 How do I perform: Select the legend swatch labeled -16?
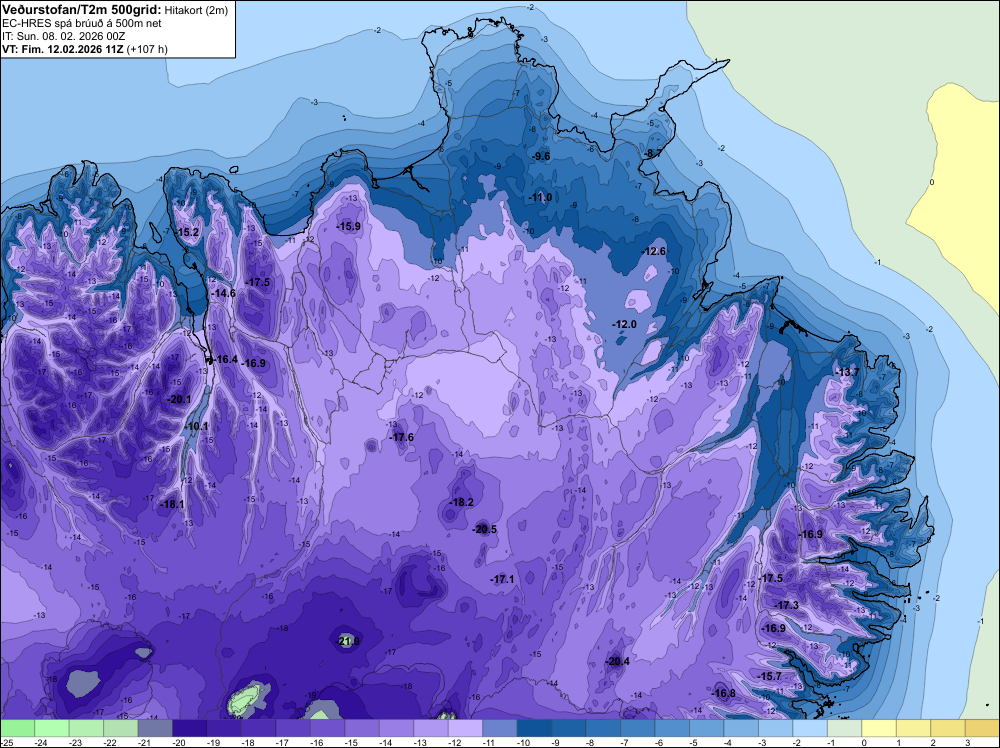pyautogui.click(x=327, y=729)
